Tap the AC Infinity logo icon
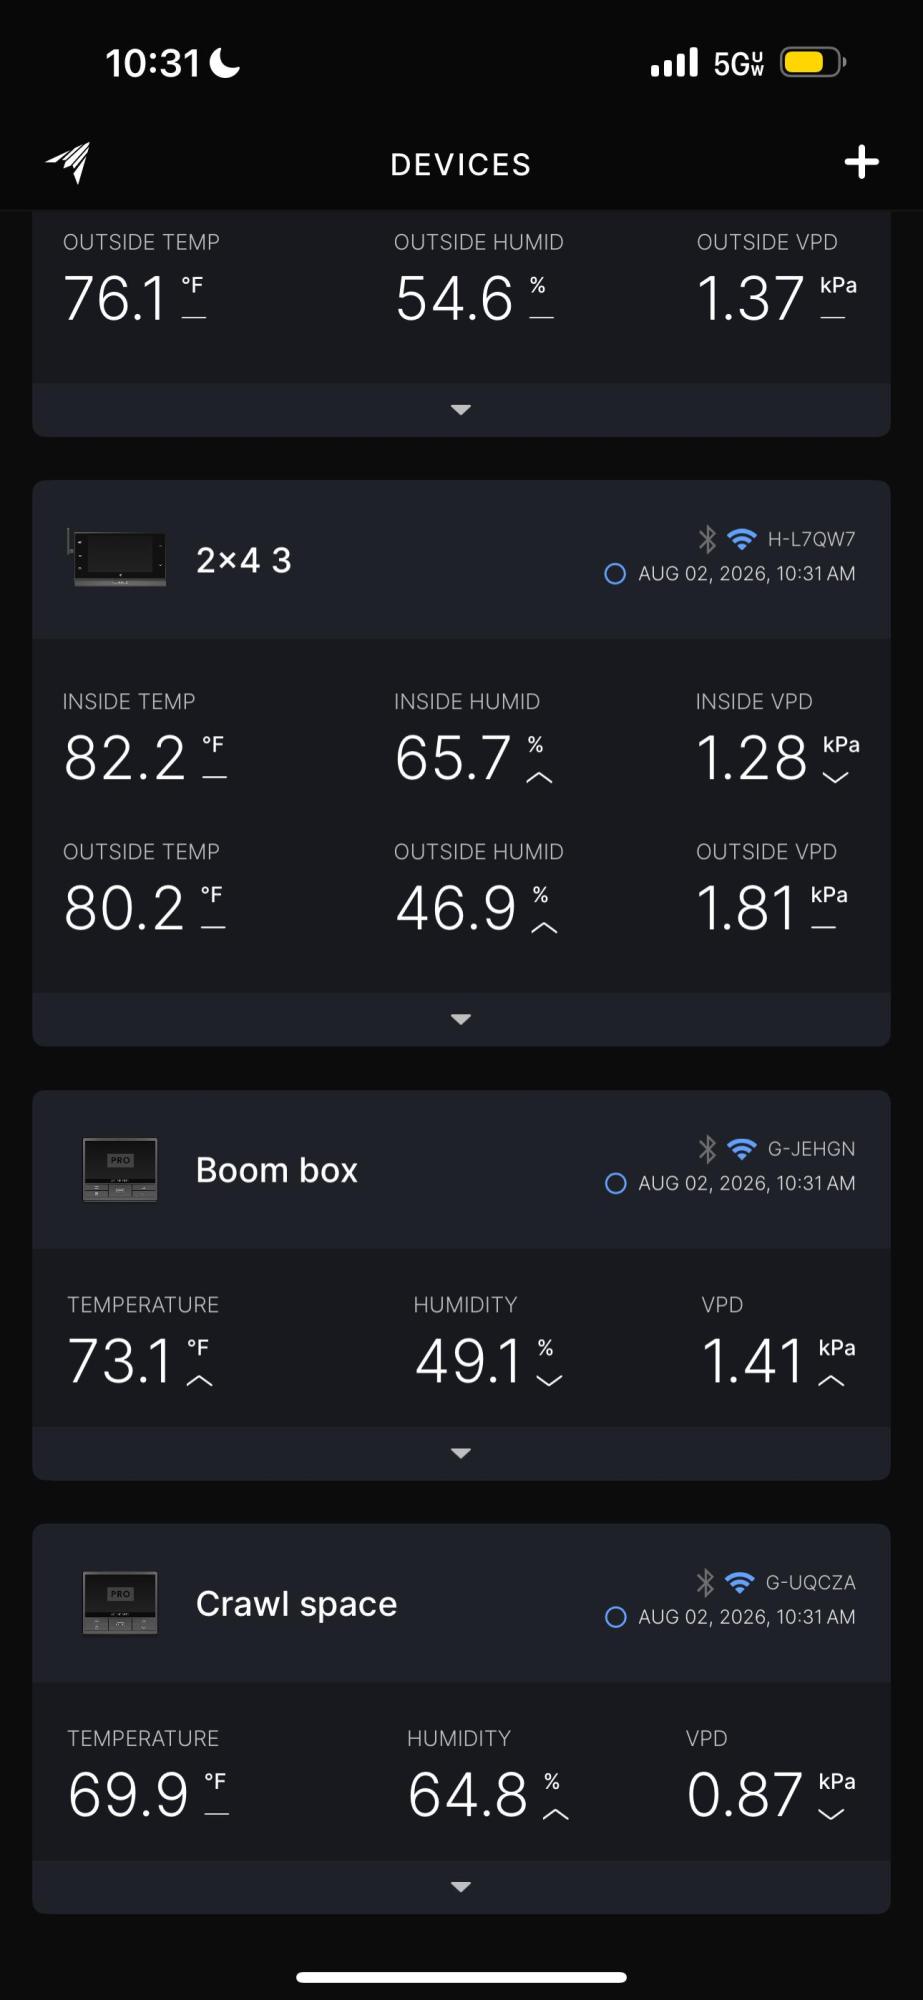The image size is (923, 2000). tap(69, 162)
